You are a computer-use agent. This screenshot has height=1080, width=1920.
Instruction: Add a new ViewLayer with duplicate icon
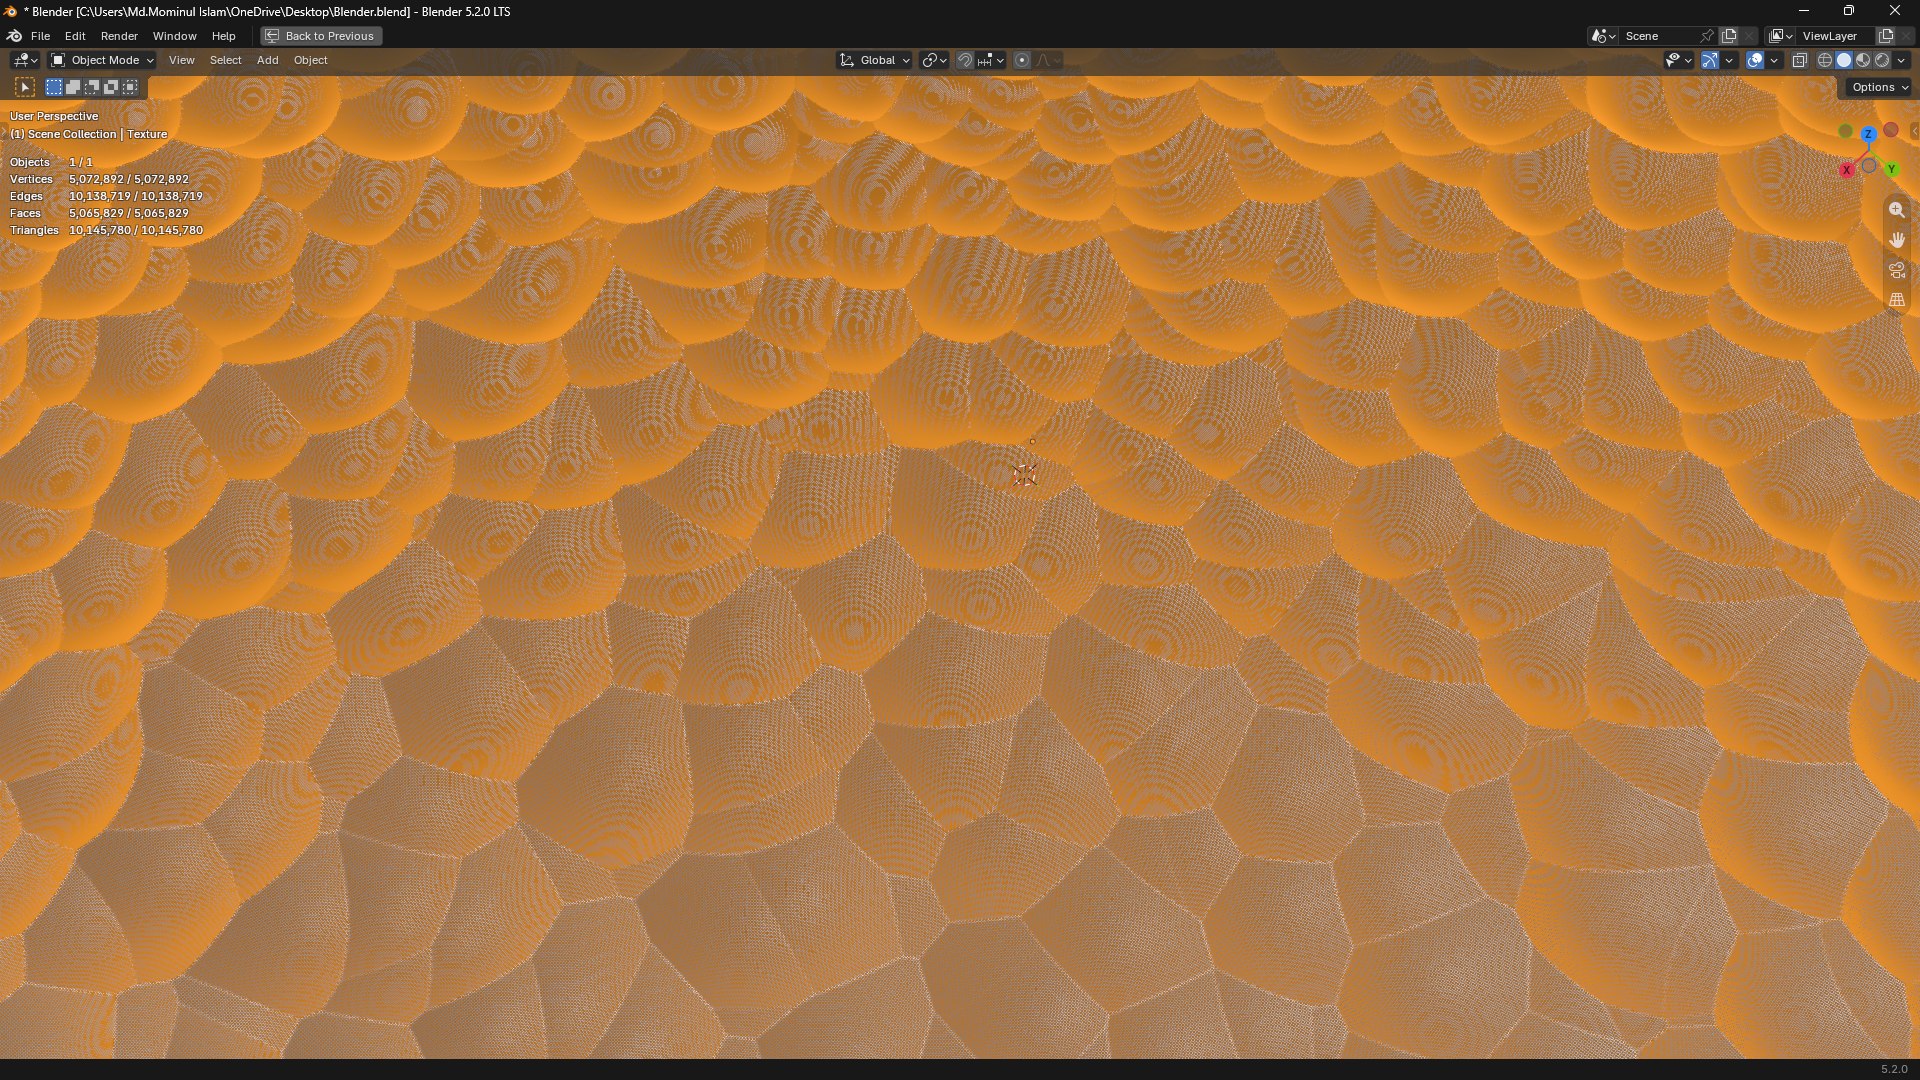point(1886,36)
